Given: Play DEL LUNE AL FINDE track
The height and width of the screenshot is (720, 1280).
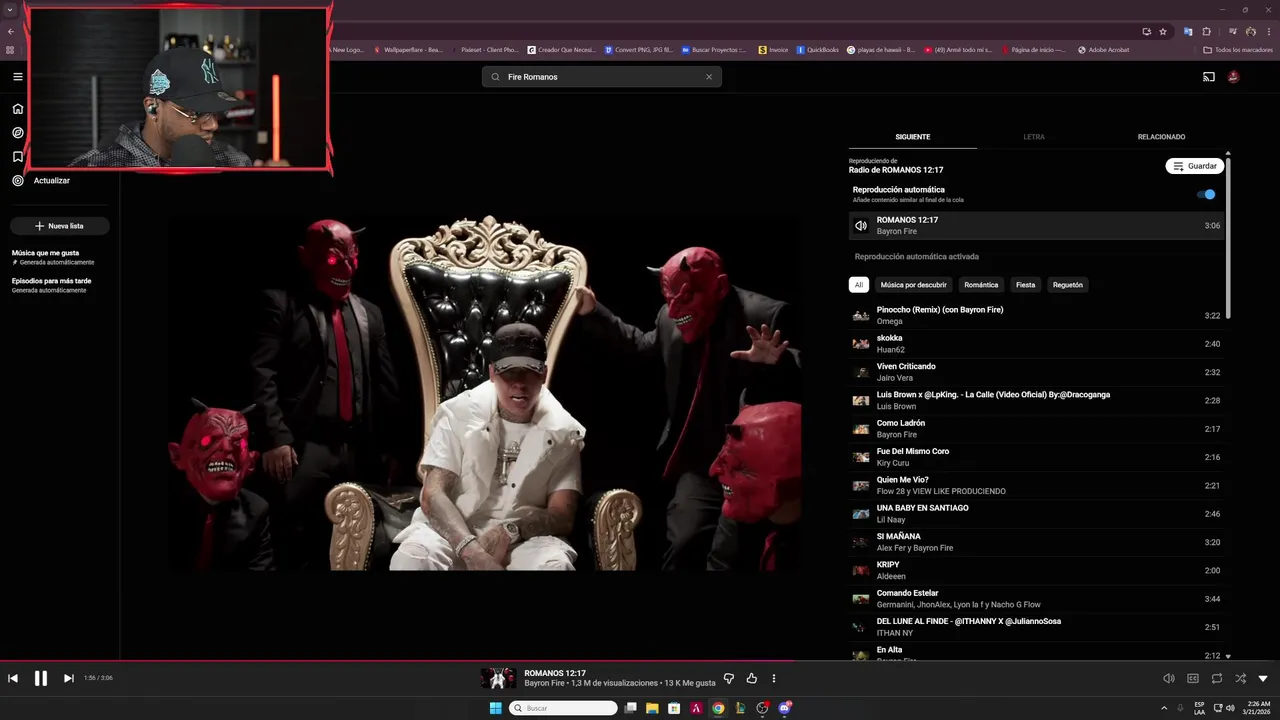Looking at the screenshot, I should [x=1036, y=627].
